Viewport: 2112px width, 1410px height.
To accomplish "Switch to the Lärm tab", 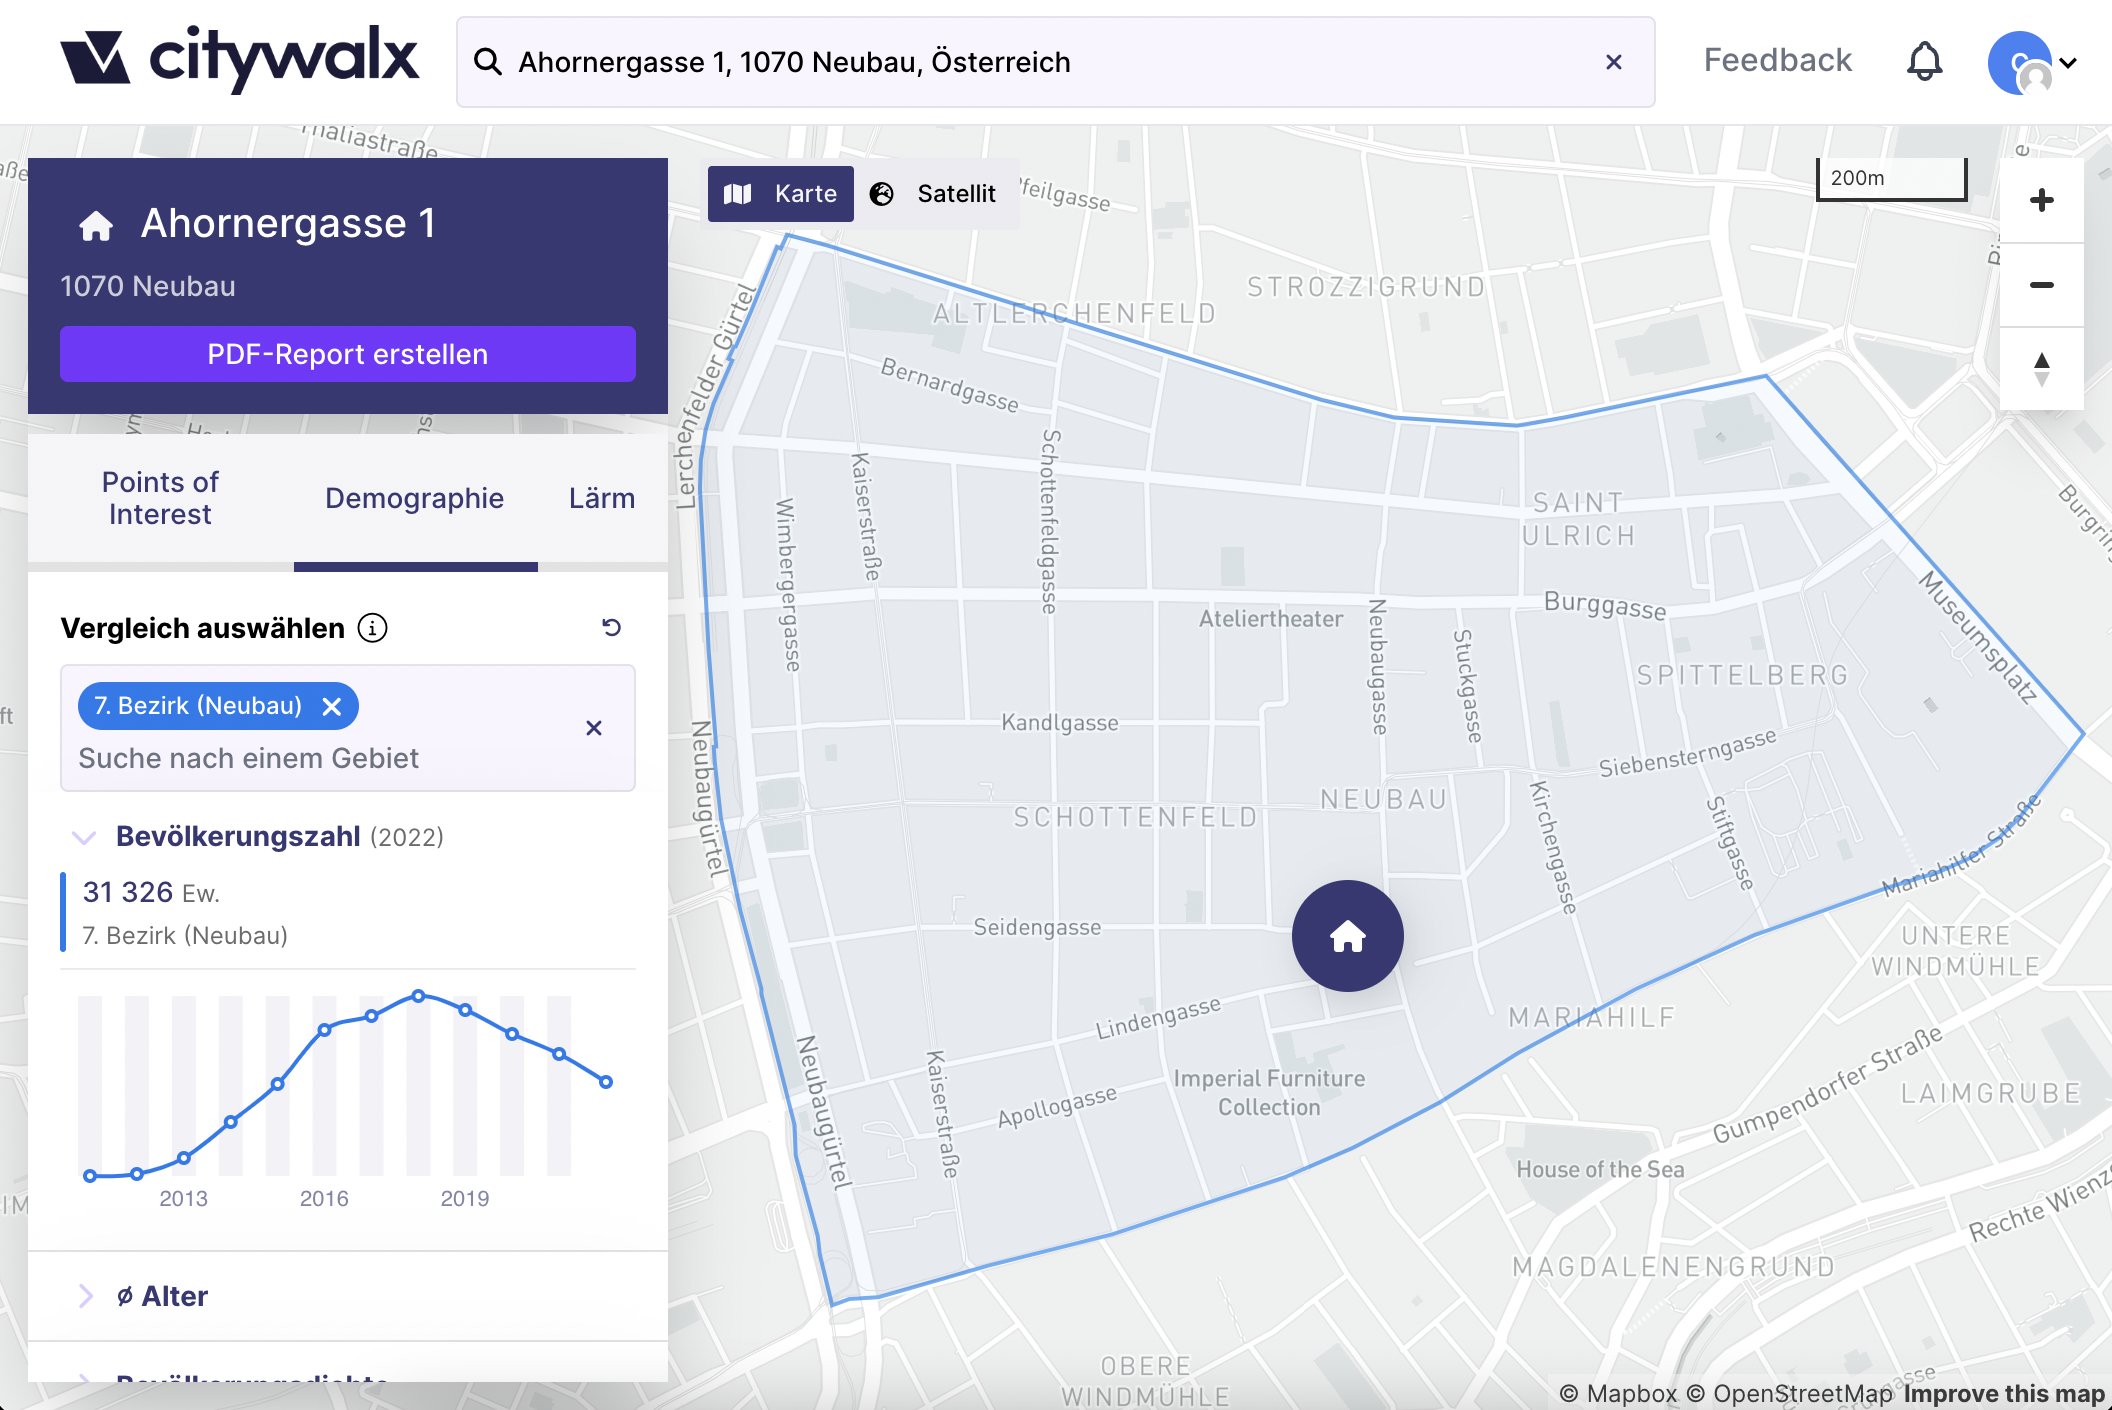I will point(602,498).
